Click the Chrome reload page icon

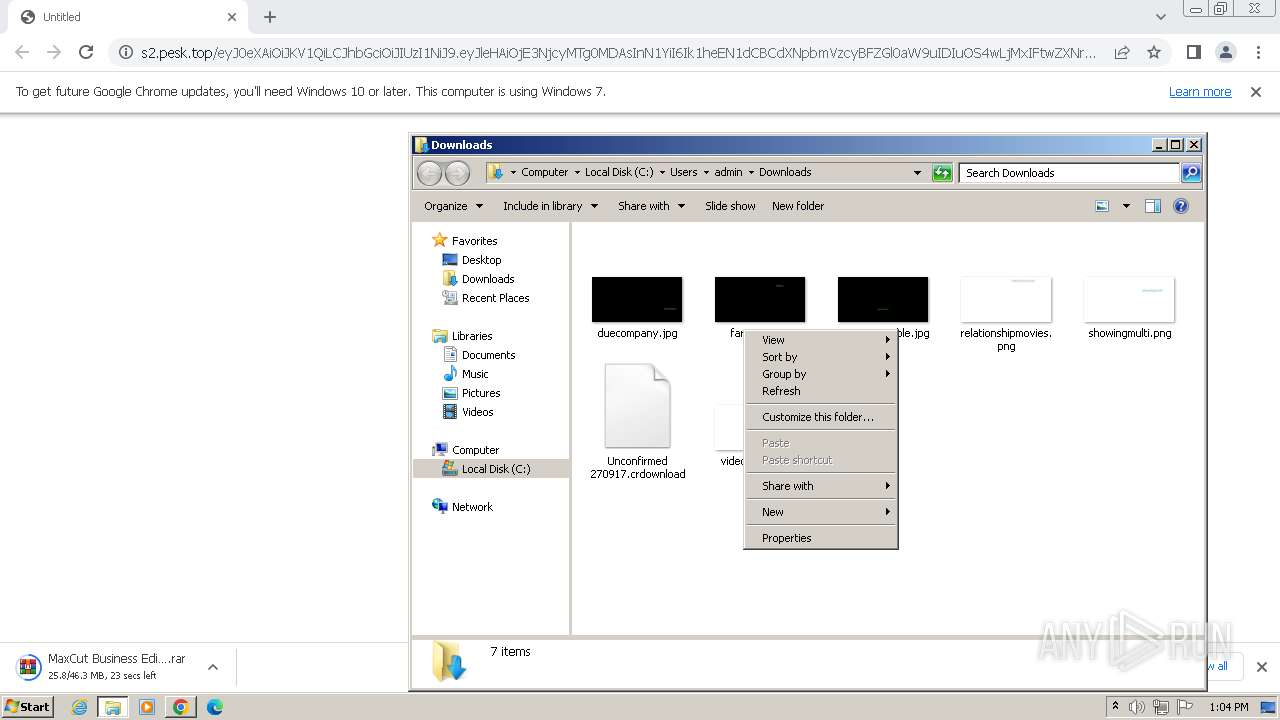(86, 52)
